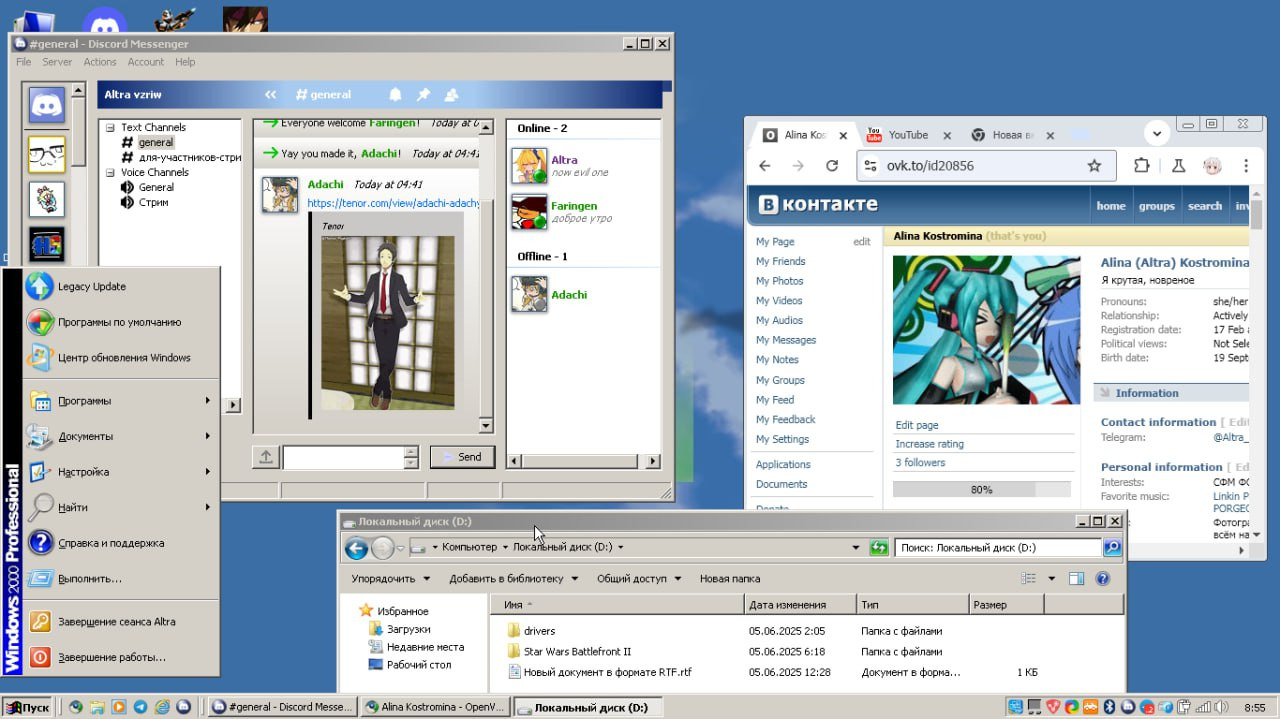Open the My Messages sidebar link
This screenshot has height=719, width=1280.
785,340
